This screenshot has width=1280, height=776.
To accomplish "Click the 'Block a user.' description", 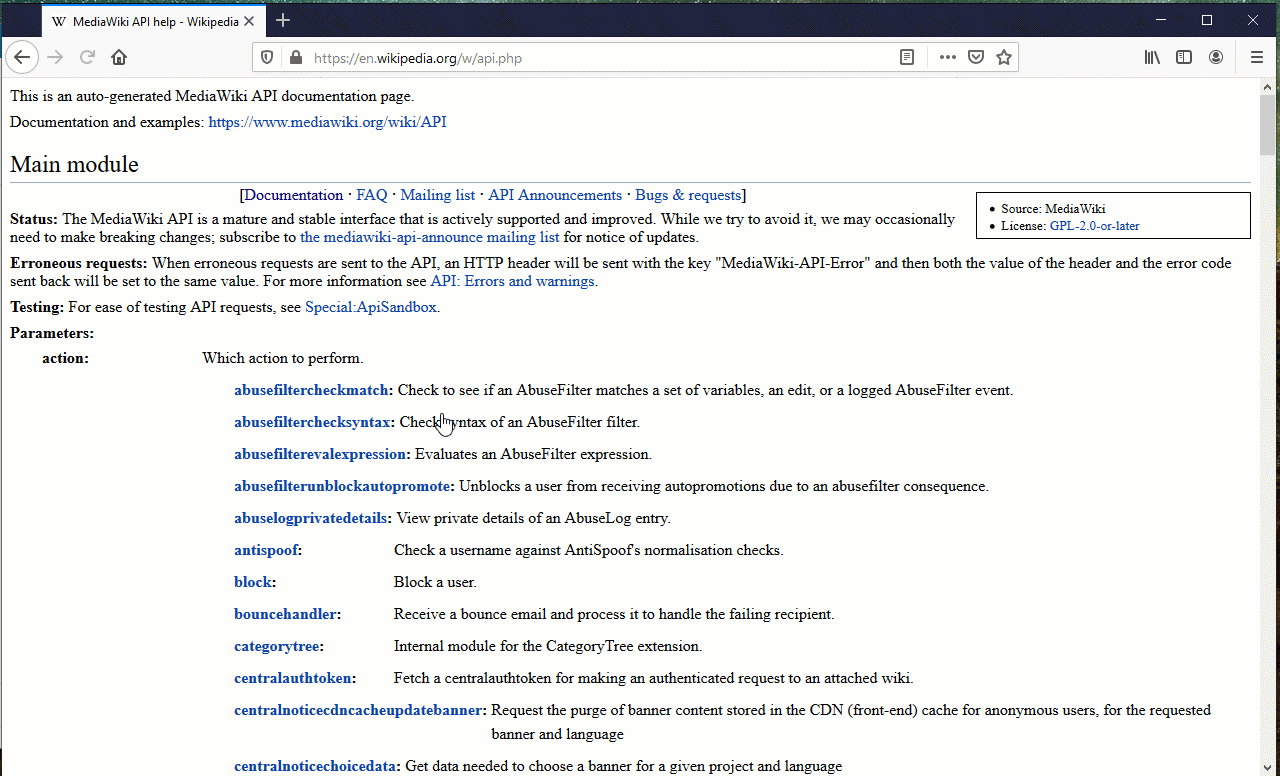I will click(x=435, y=582).
